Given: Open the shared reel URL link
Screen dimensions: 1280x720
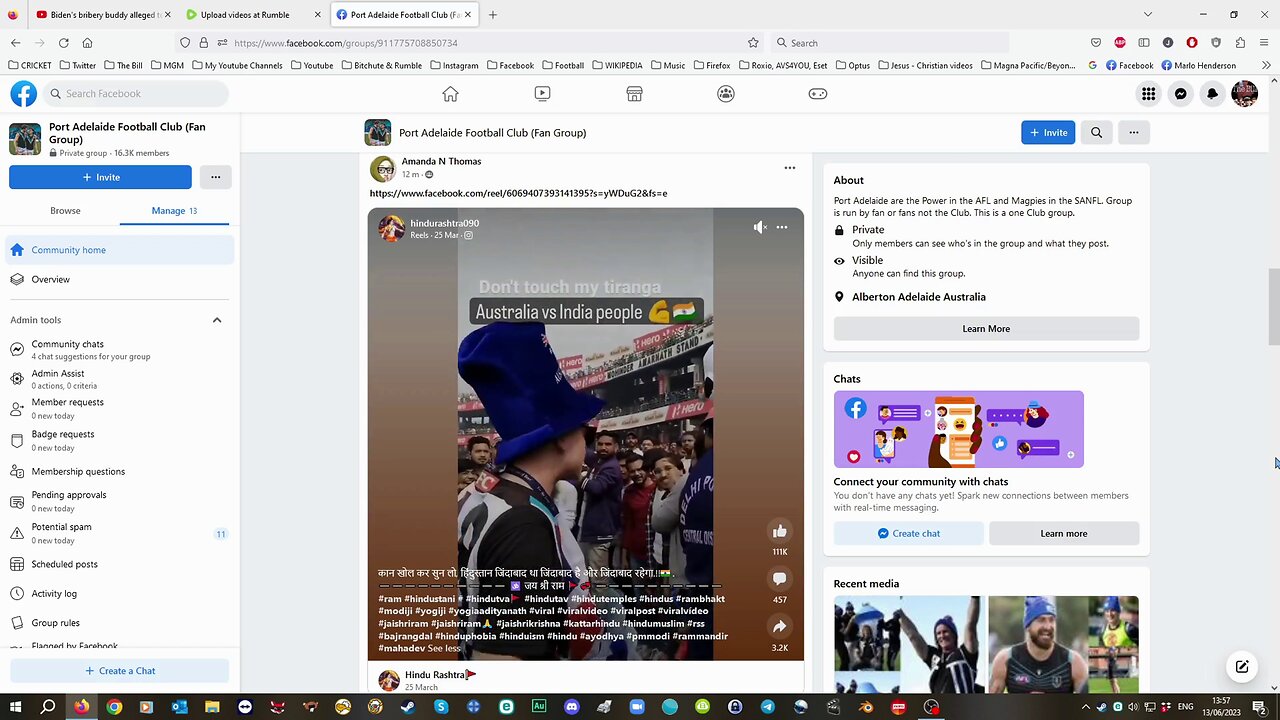Looking at the screenshot, I should pyautogui.click(x=518, y=193).
